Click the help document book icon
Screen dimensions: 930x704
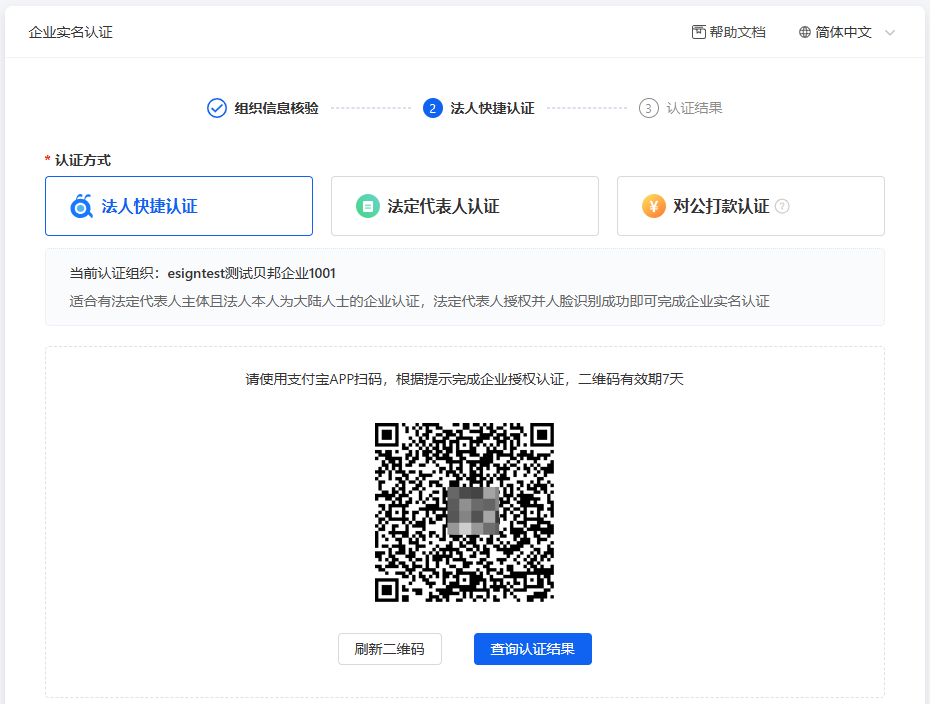699,32
